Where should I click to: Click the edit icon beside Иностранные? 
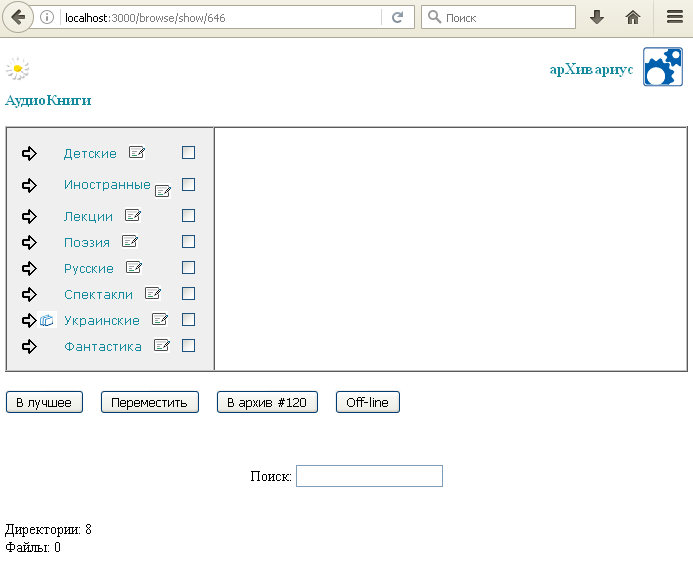coord(163,191)
